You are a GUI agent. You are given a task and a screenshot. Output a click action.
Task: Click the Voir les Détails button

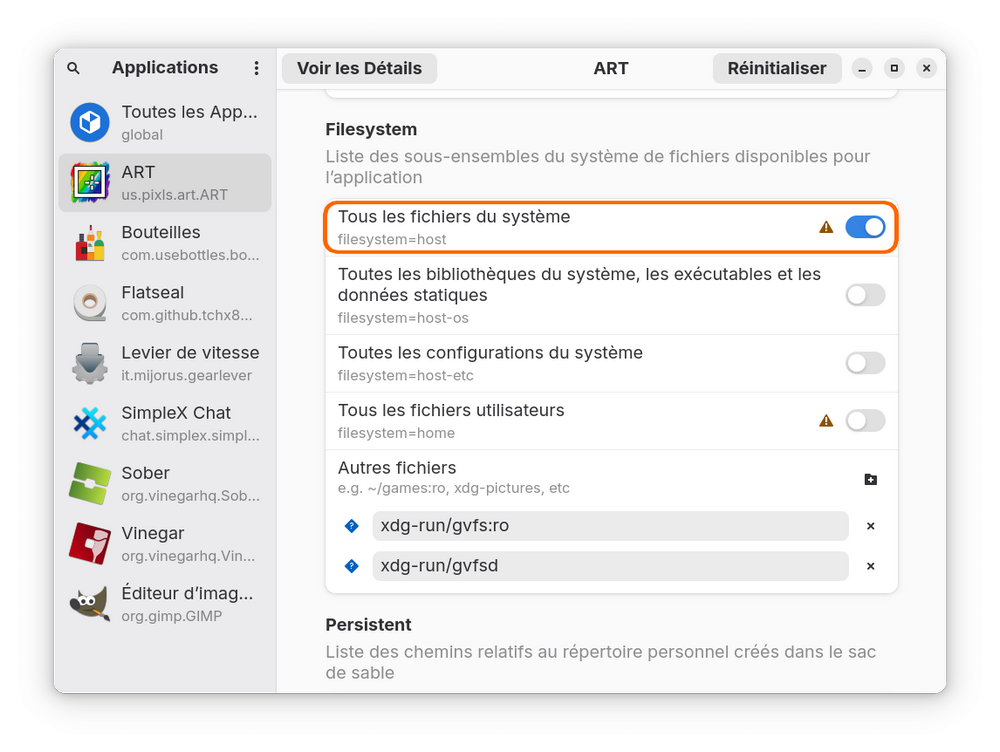pyautogui.click(x=359, y=68)
